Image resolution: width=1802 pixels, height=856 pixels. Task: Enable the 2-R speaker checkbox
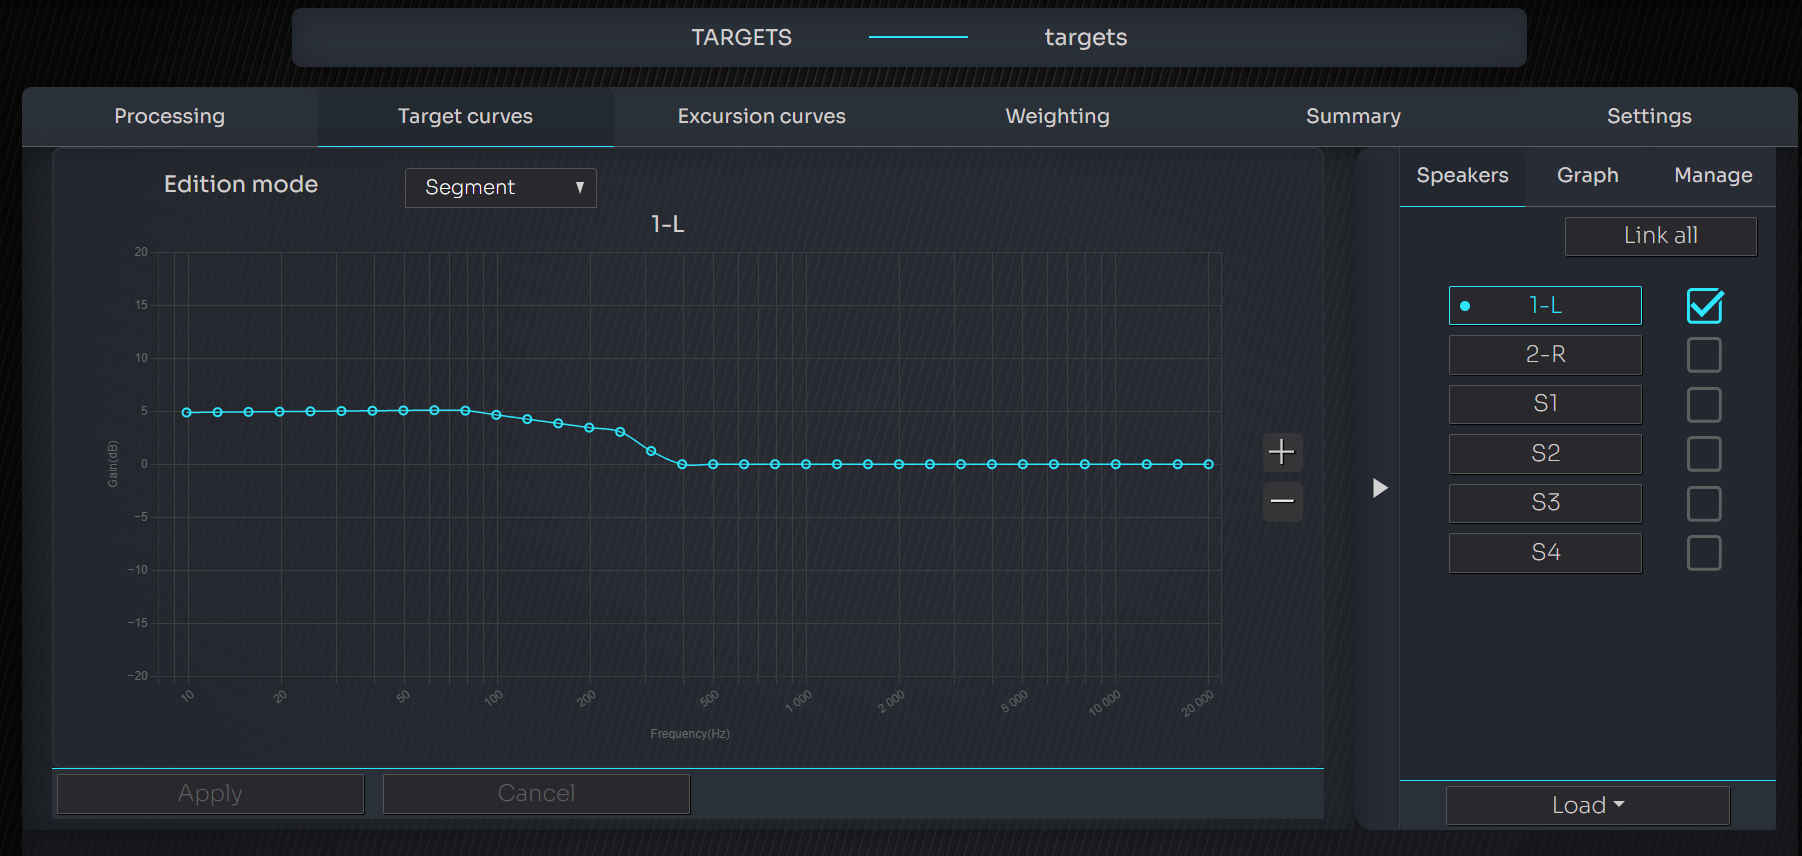coord(1704,355)
